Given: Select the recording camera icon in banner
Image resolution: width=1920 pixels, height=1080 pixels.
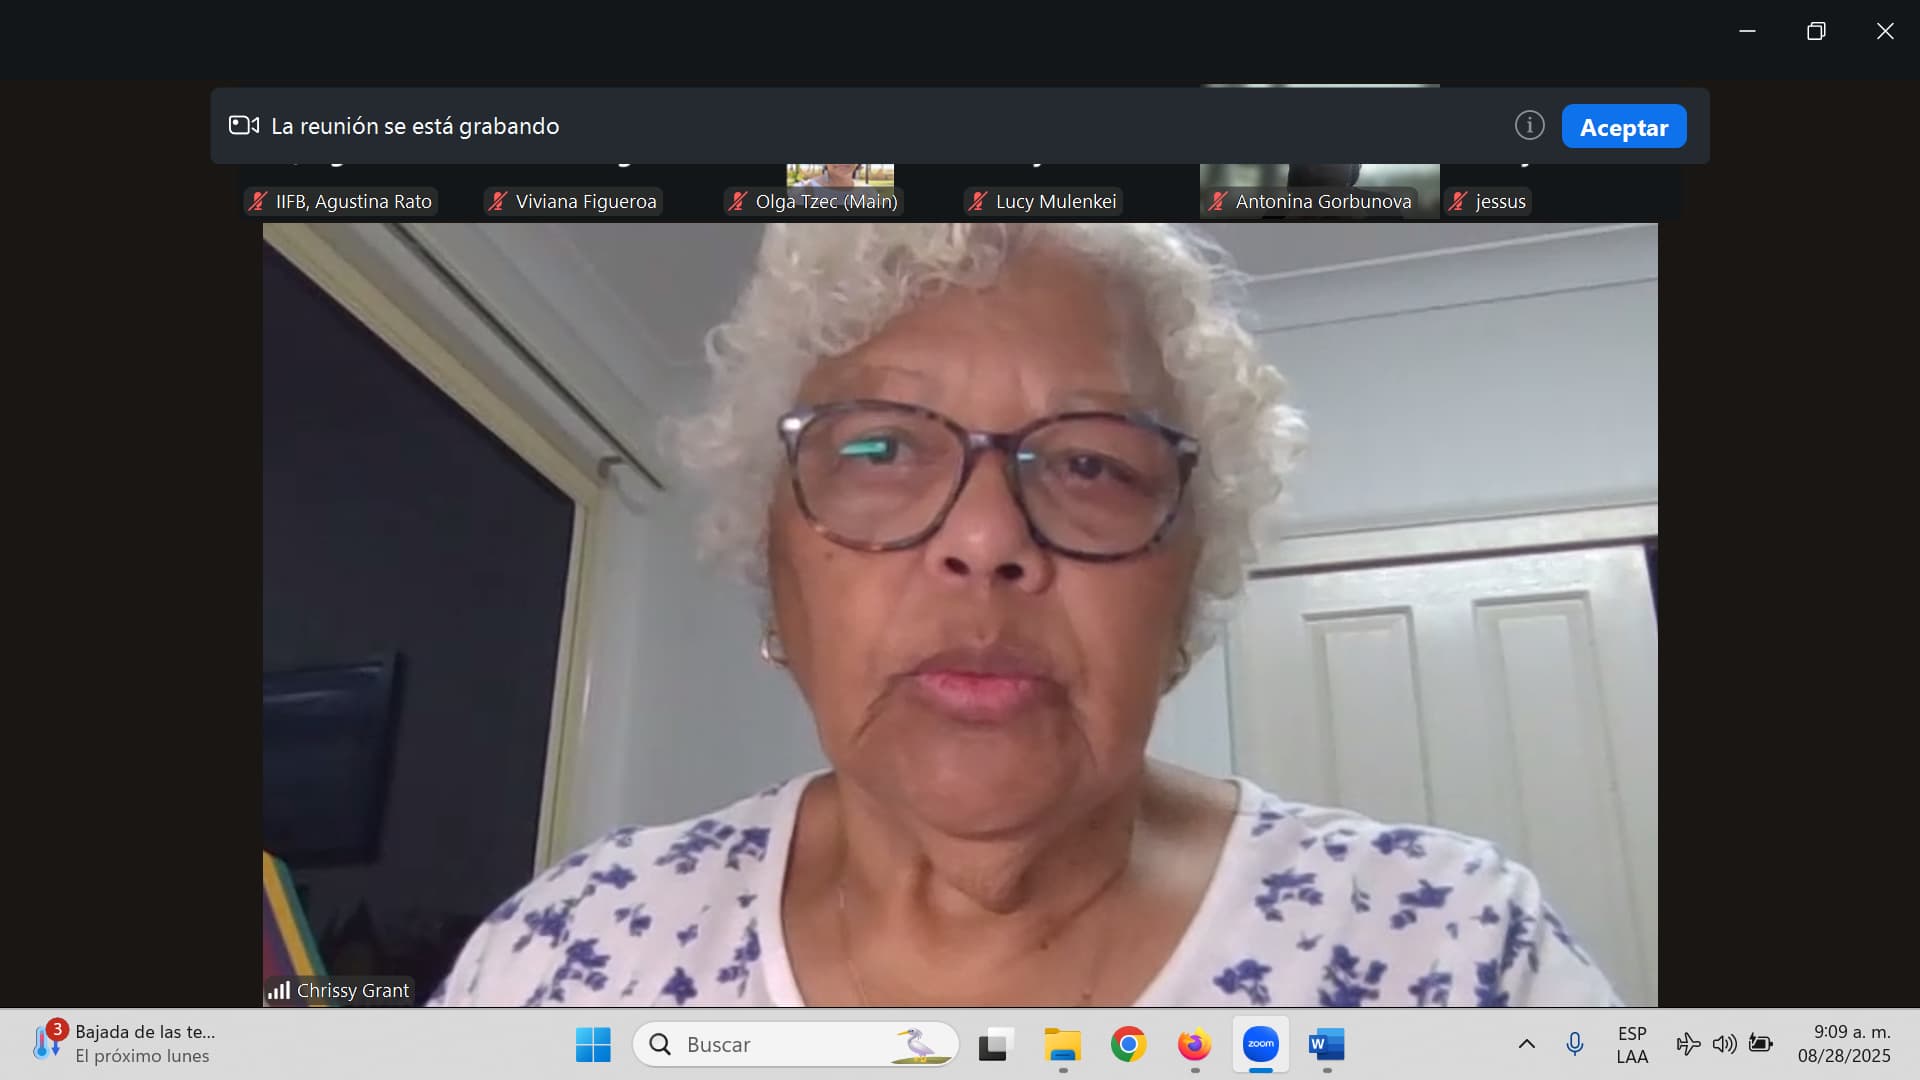Looking at the screenshot, I should click(244, 125).
